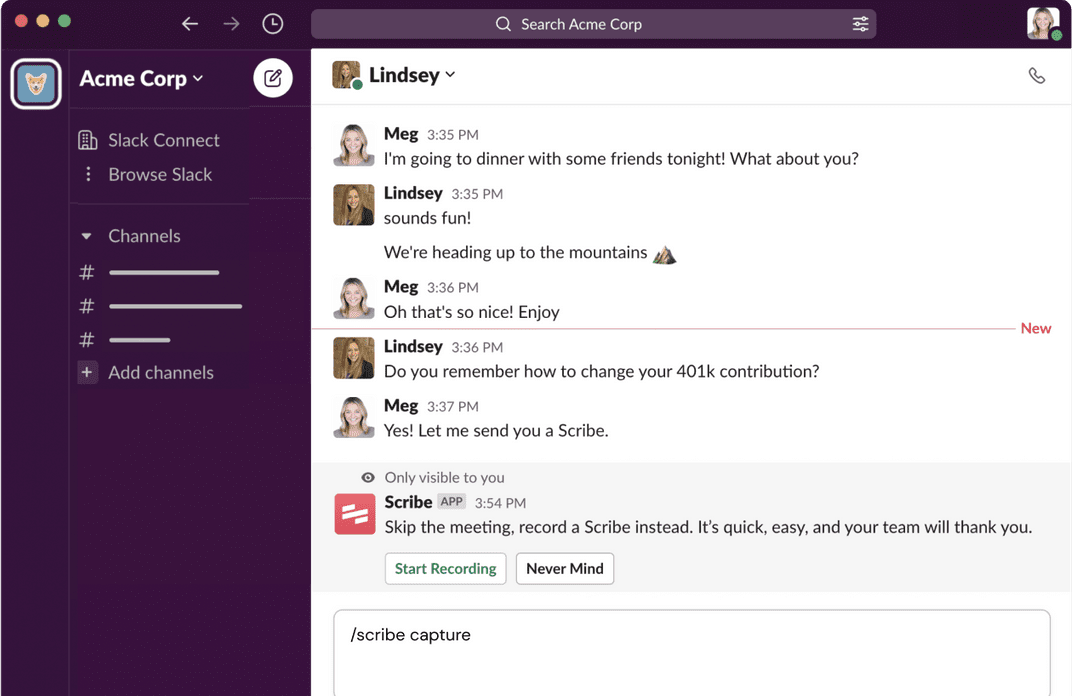The image size is (1074, 696).
Task: Open search filters via the sliders icon
Action: click(860, 23)
